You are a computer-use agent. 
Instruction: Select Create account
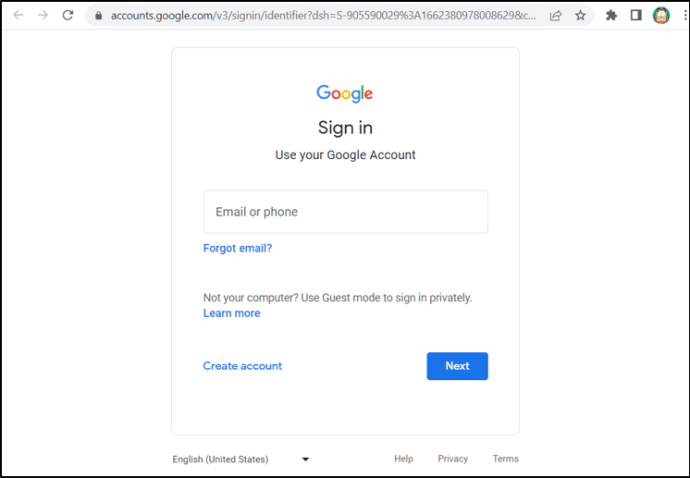coord(242,366)
